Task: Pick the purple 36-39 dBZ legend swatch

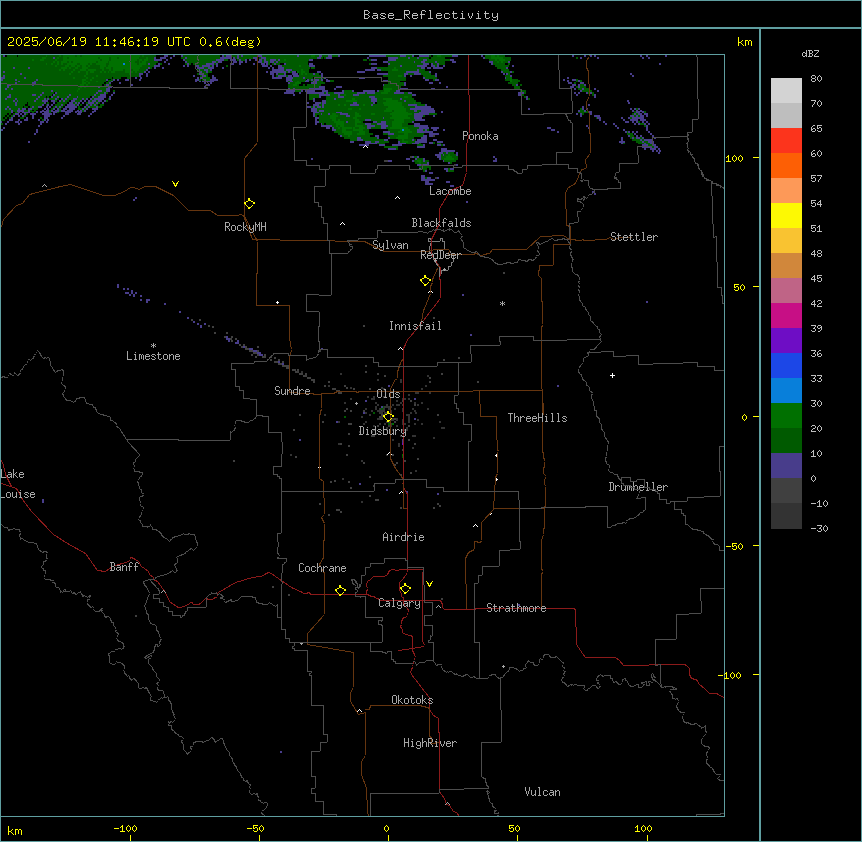Action: [x=786, y=340]
